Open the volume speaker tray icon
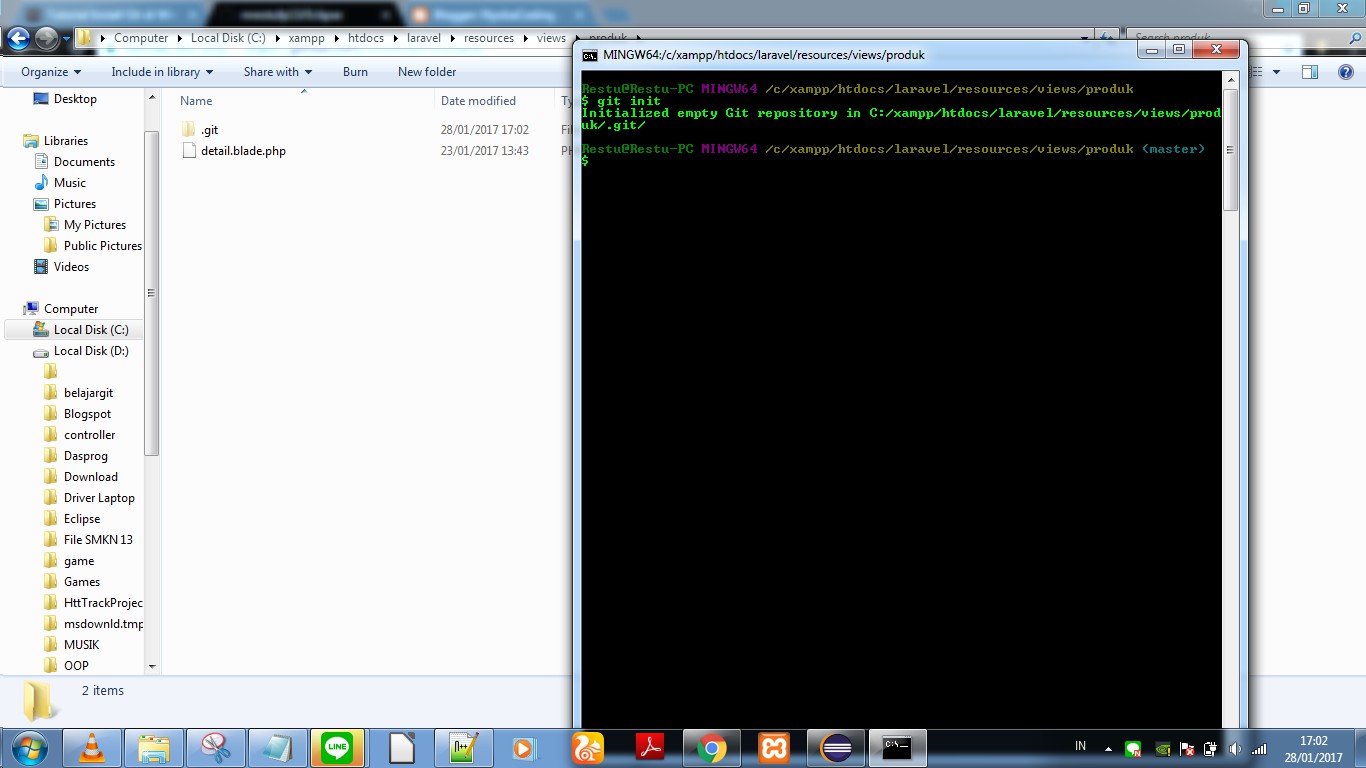This screenshot has height=768, width=1366. tap(1235, 748)
